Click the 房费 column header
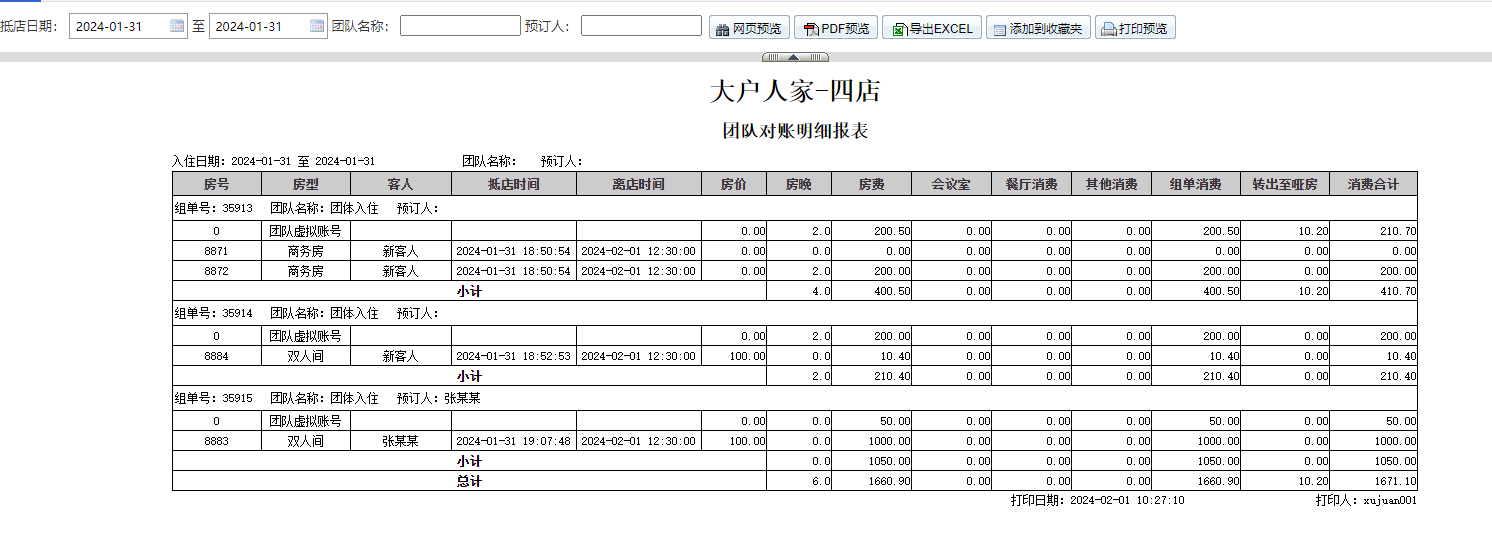 point(872,184)
